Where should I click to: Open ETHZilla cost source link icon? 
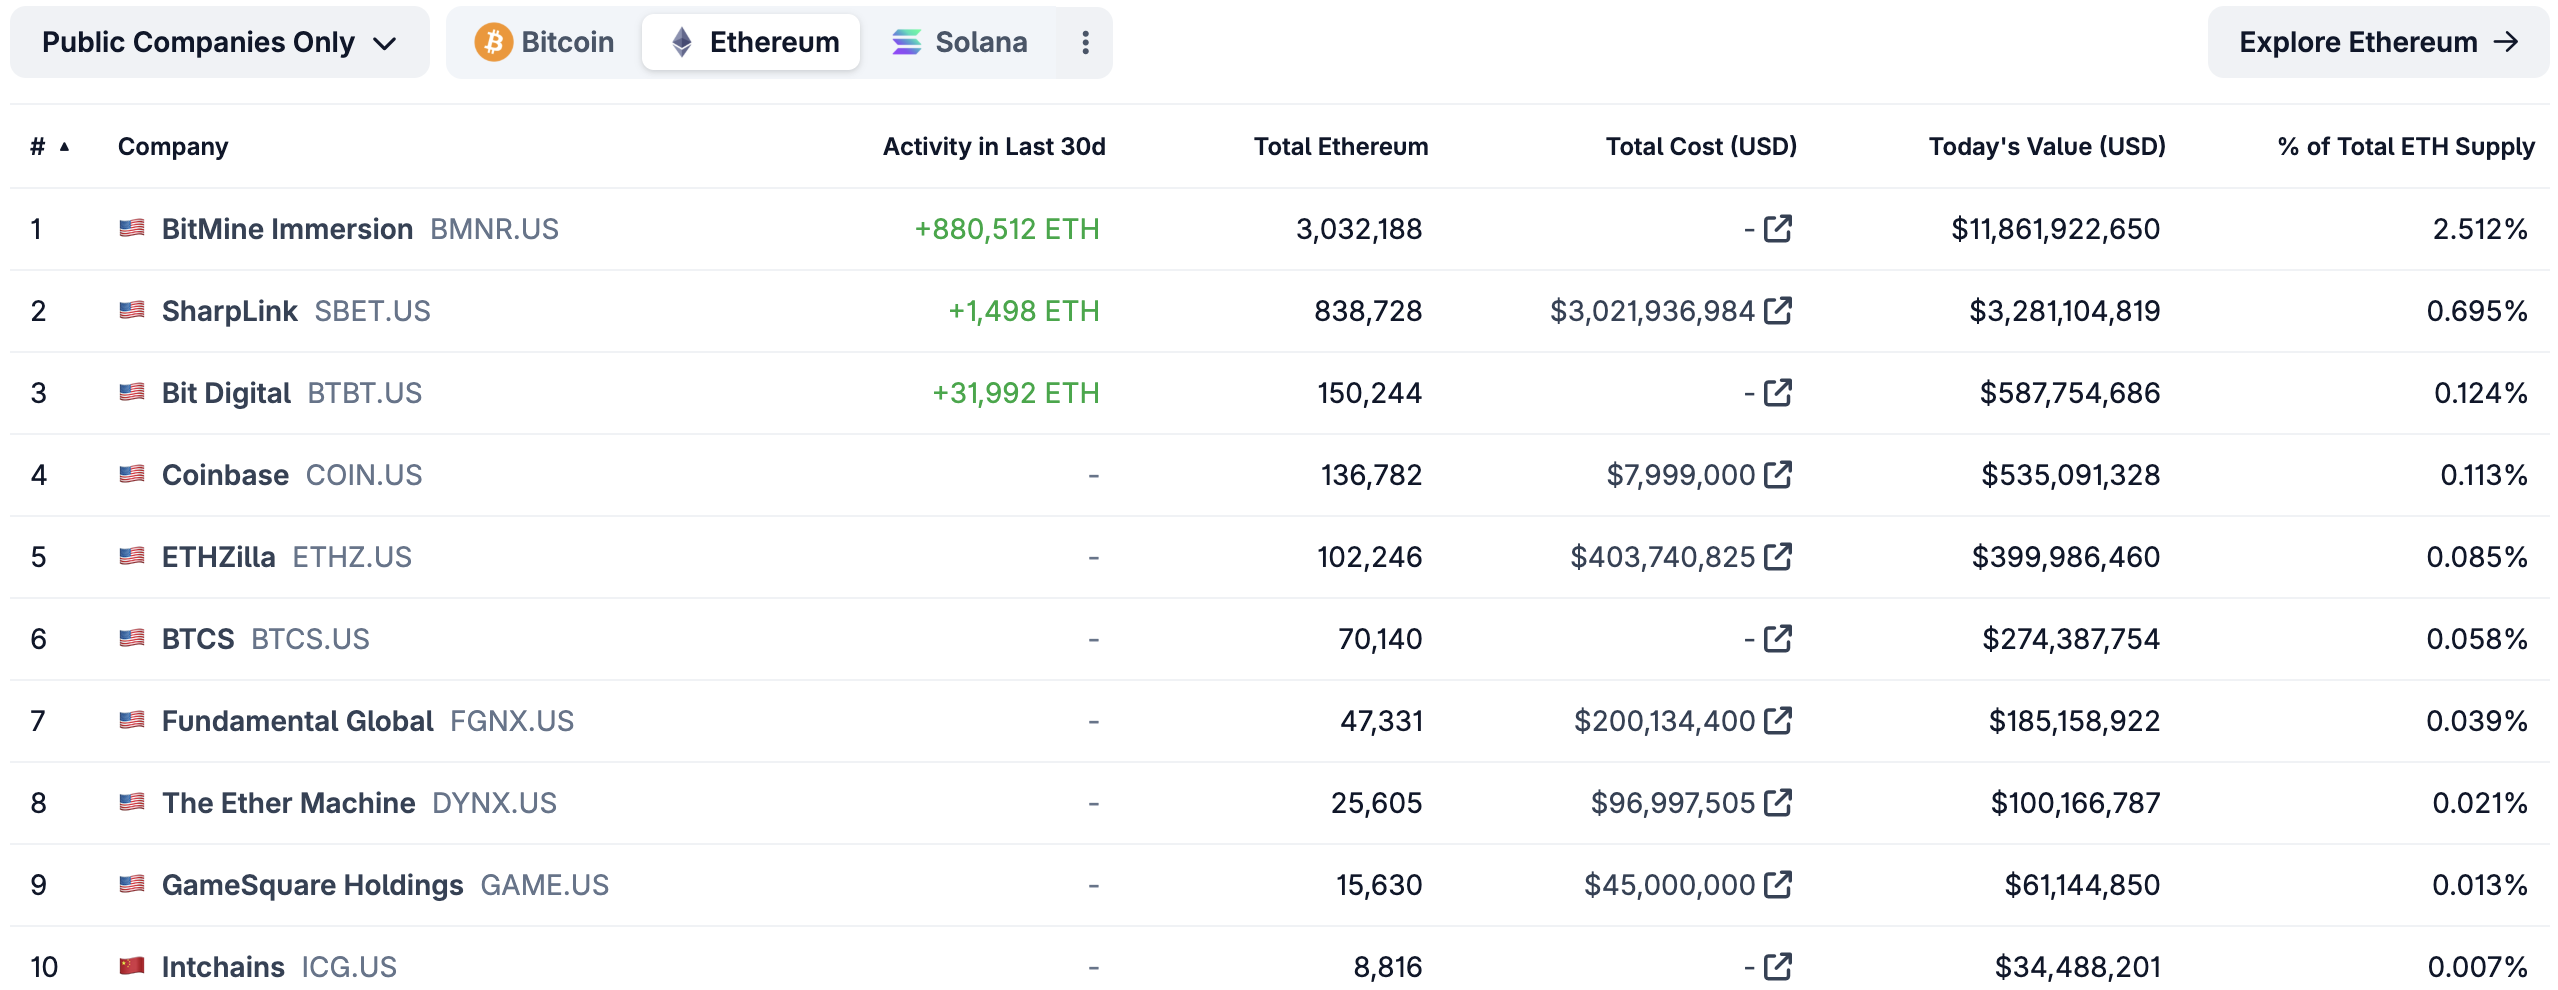tap(1777, 557)
